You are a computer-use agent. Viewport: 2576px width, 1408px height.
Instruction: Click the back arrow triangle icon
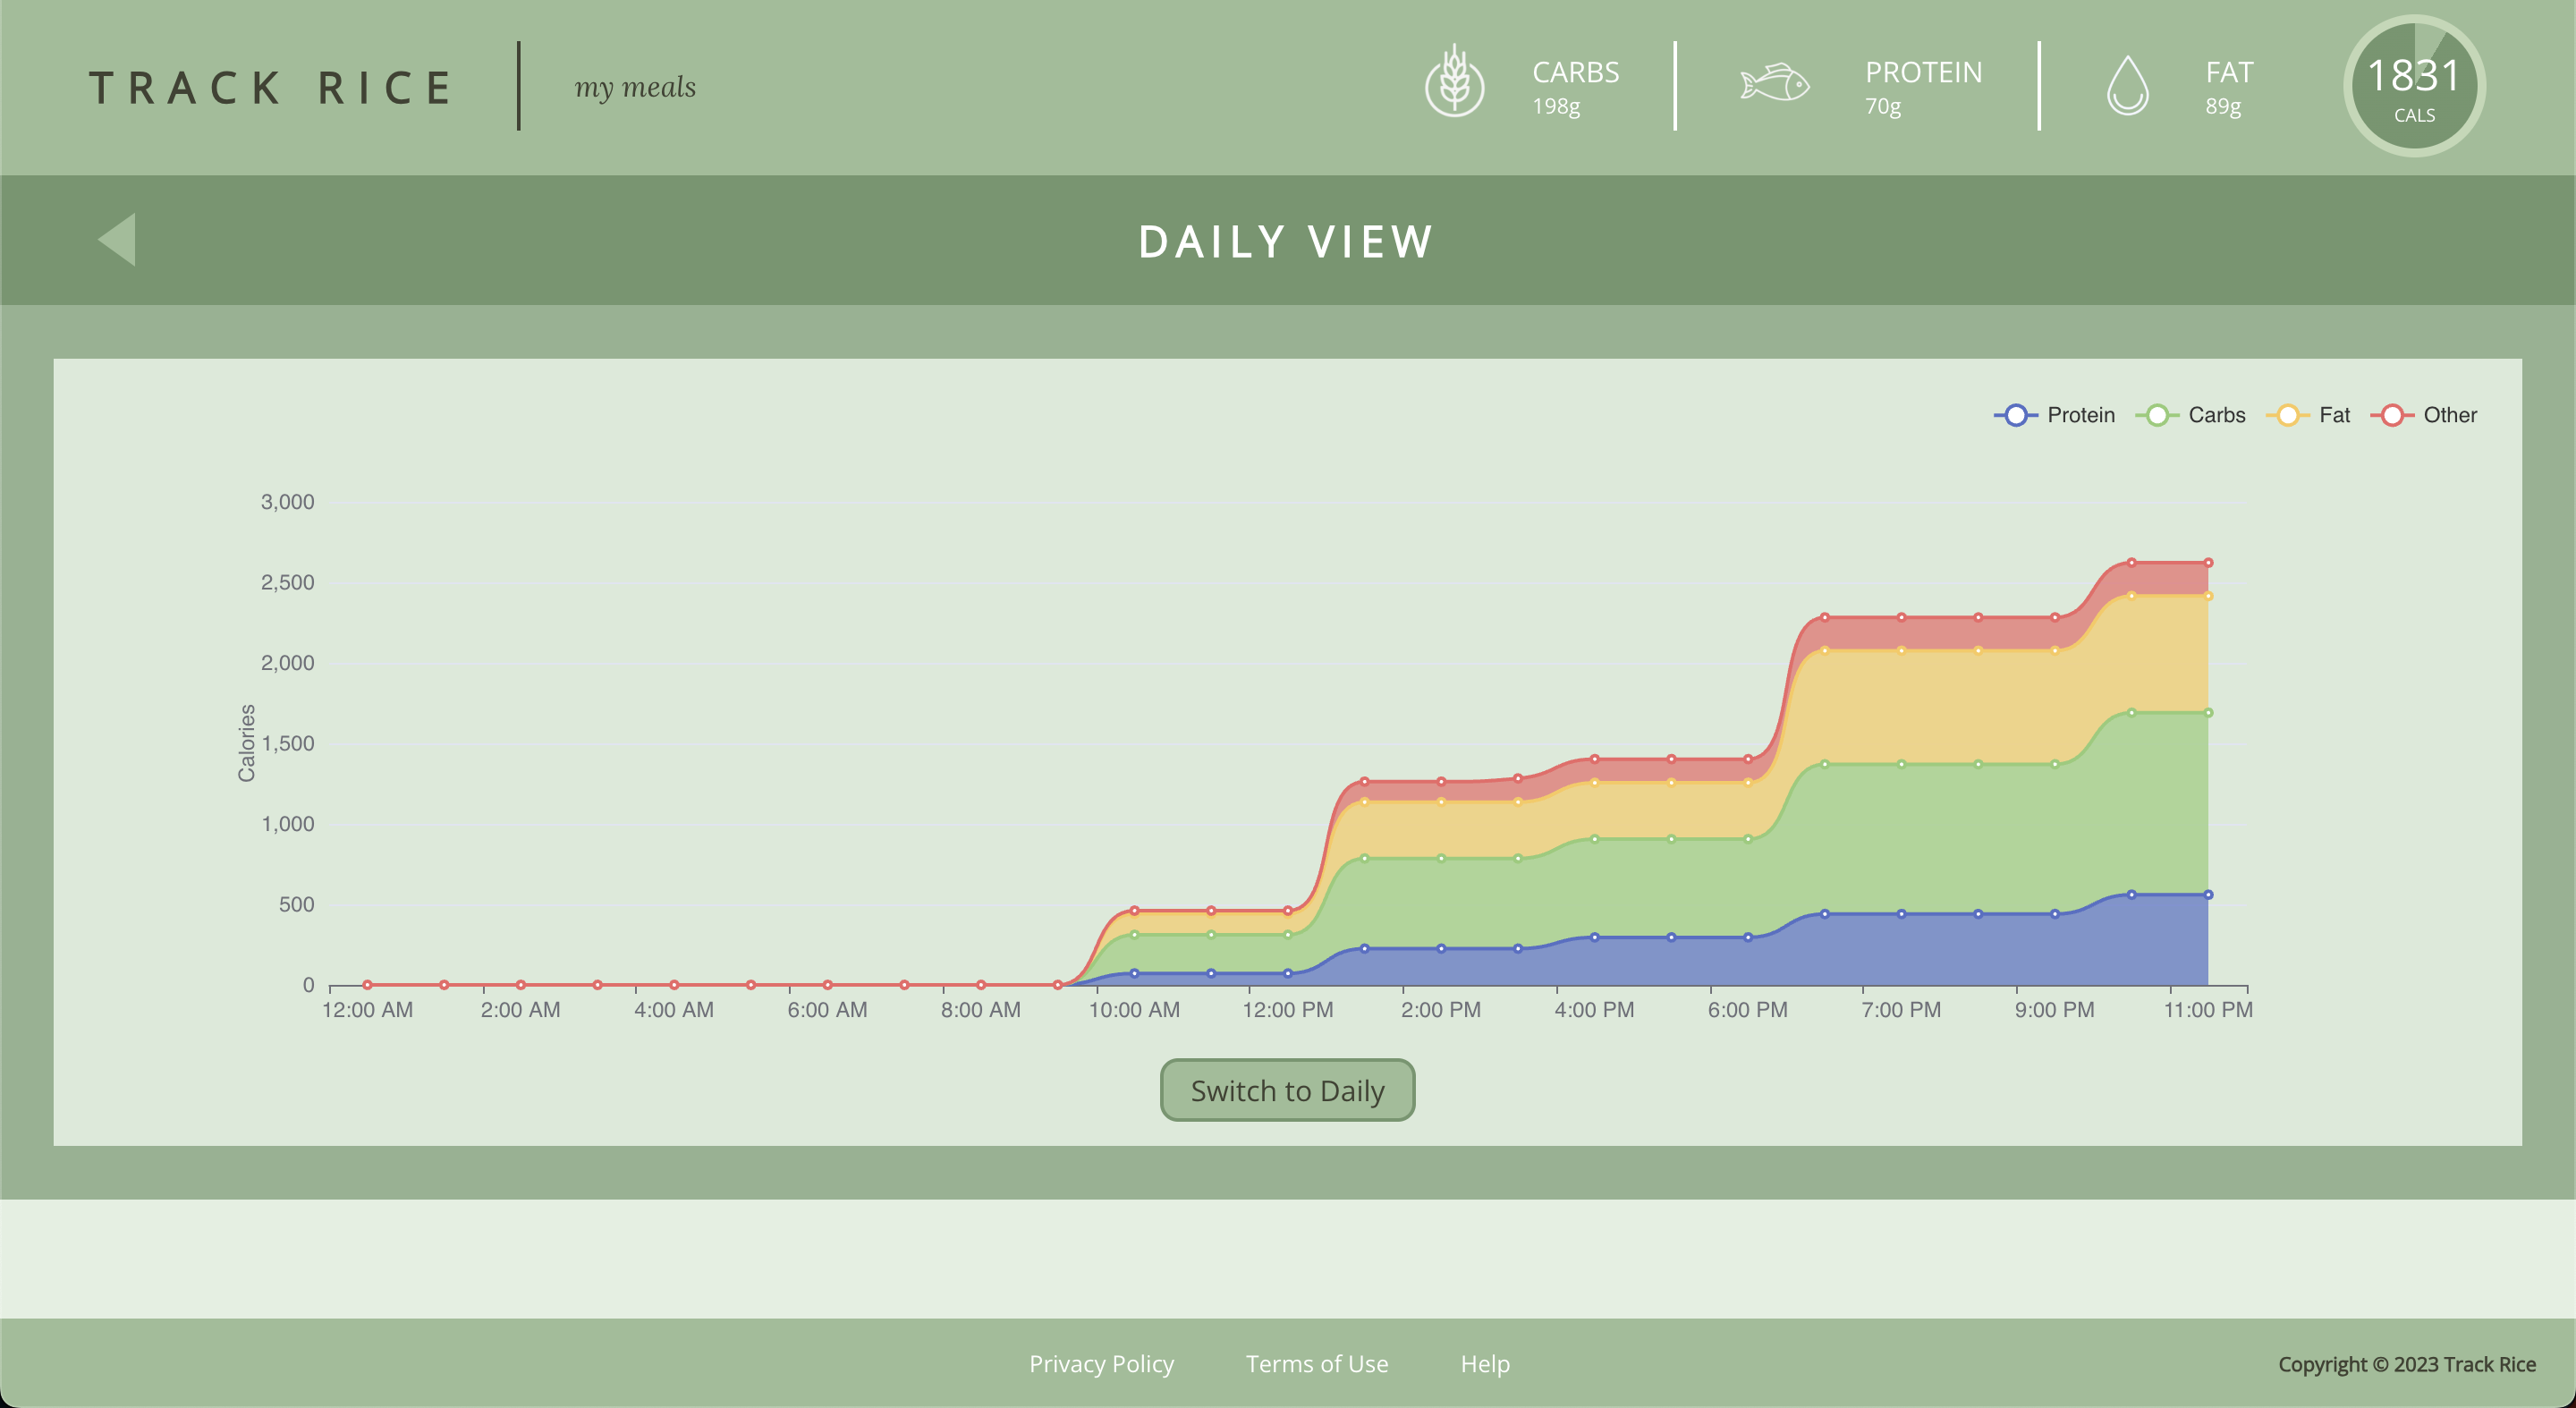tap(118, 240)
